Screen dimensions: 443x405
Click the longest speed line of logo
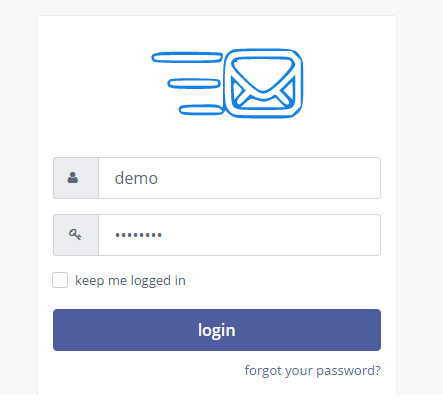pos(187,57)
